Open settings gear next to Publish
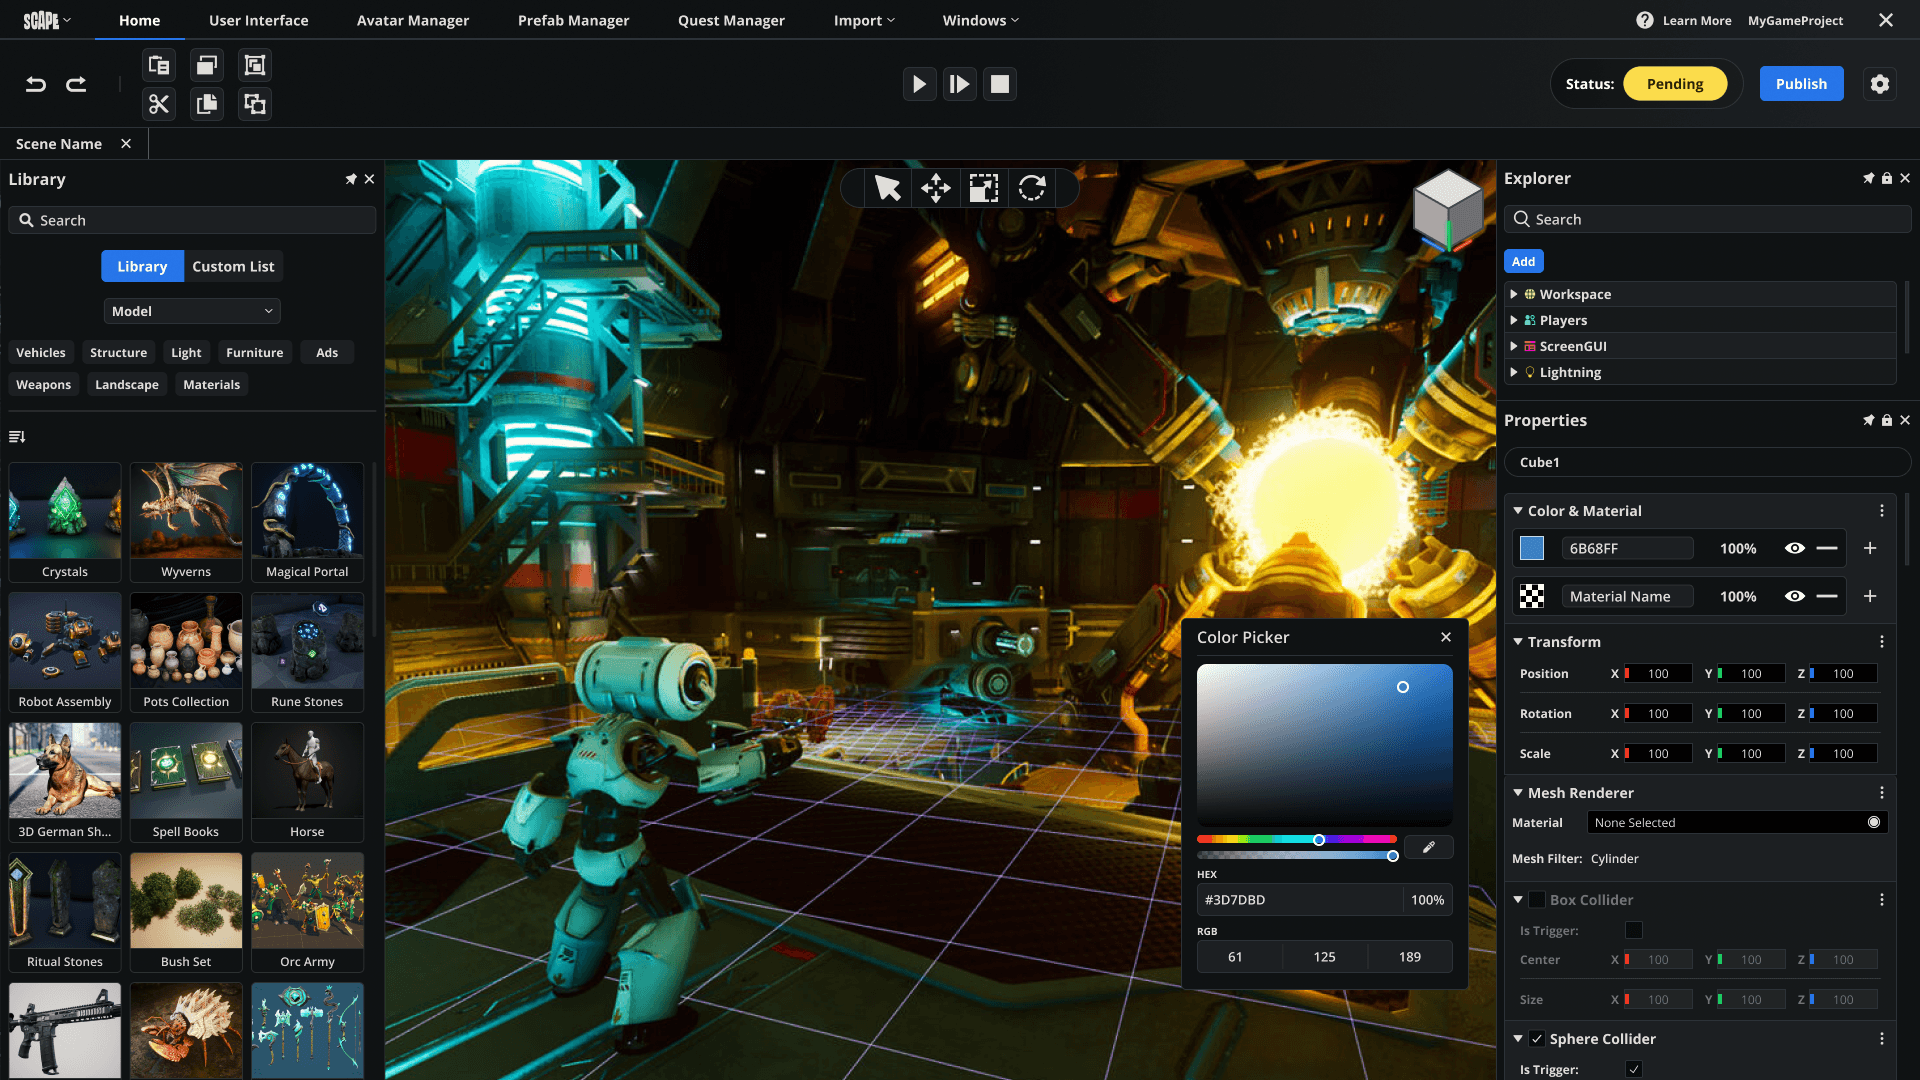This screenshot has width=1920, height=1080. click(1880, 84)
